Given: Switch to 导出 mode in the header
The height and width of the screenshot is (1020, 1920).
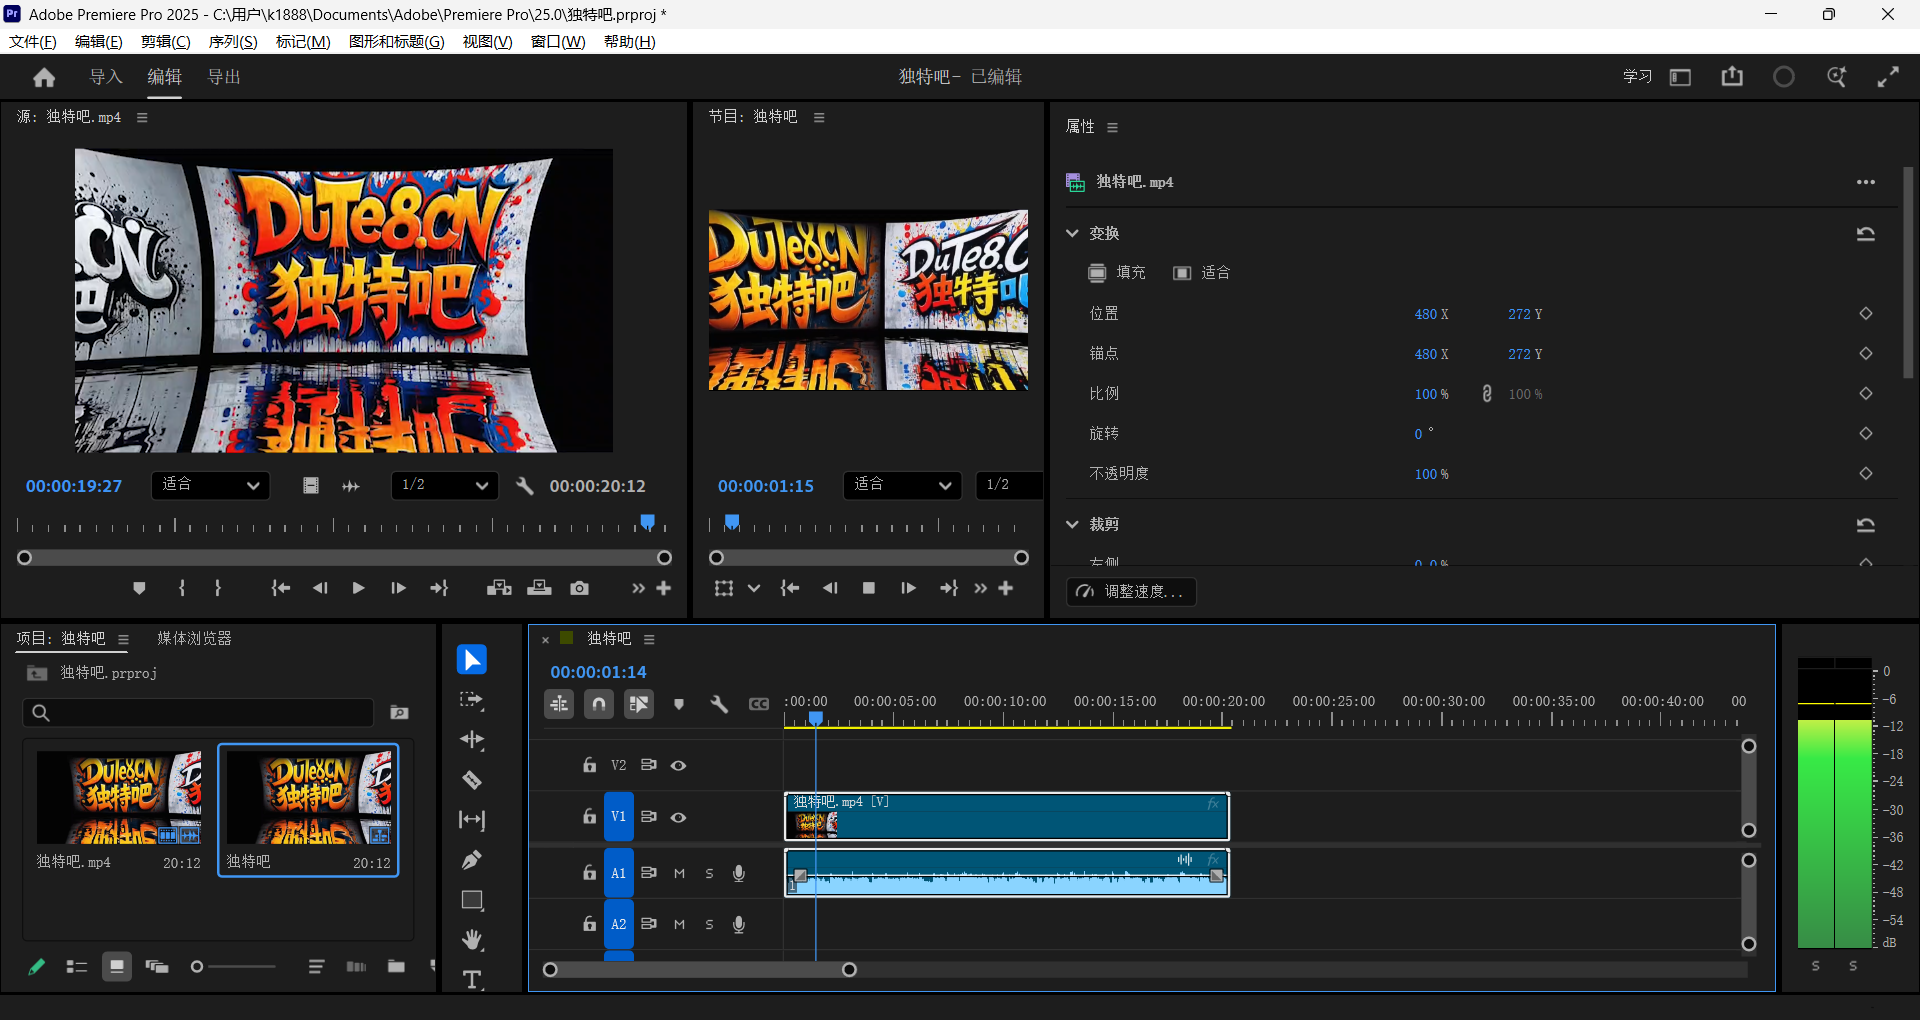Looking at the screenshot, I should 223,76.
